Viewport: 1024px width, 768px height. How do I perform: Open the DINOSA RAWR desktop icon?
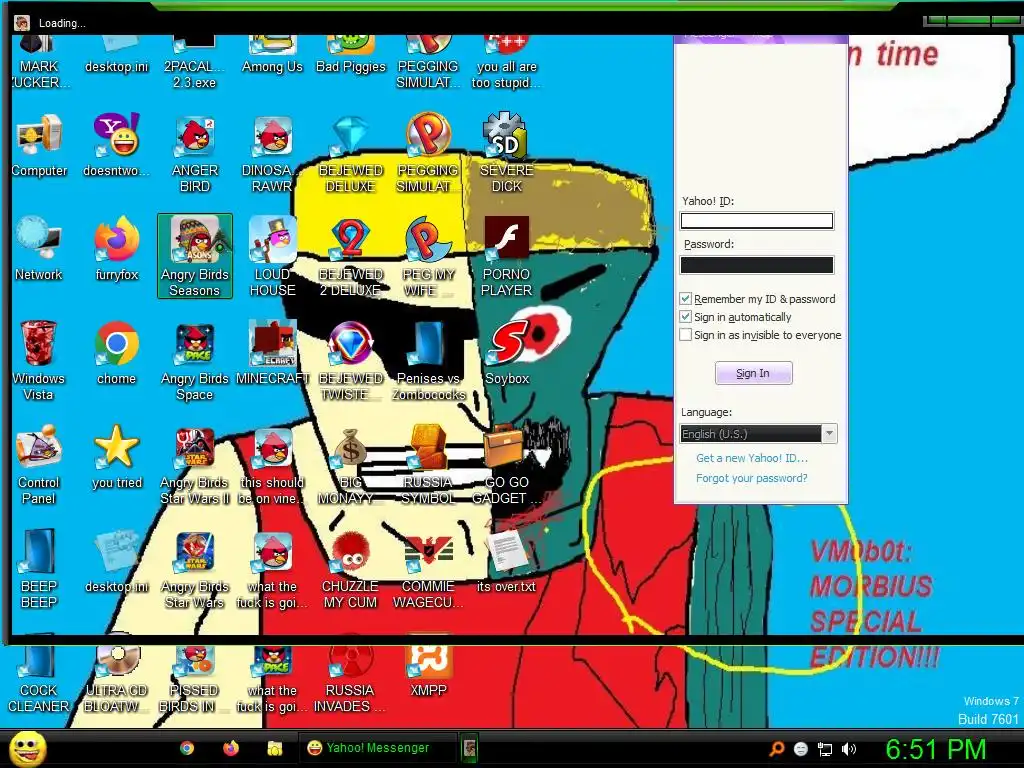pyautogui.click(x=272, y=153)
